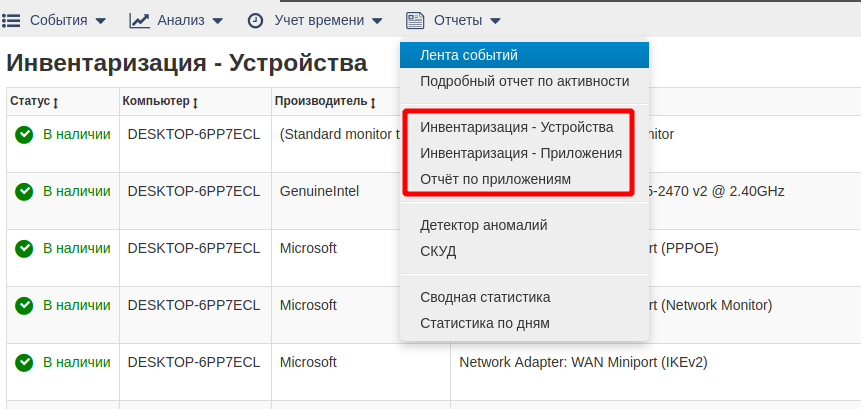Click the time tracking clock icon

[x=256, y=20]
